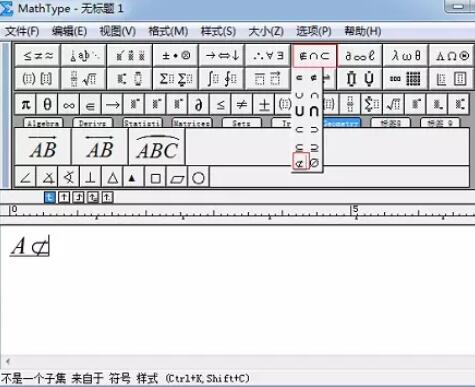The width and height of the screenshot is (475, 387).
Task: Insert the ∈ symbol from the small bar
Action: 90,105
